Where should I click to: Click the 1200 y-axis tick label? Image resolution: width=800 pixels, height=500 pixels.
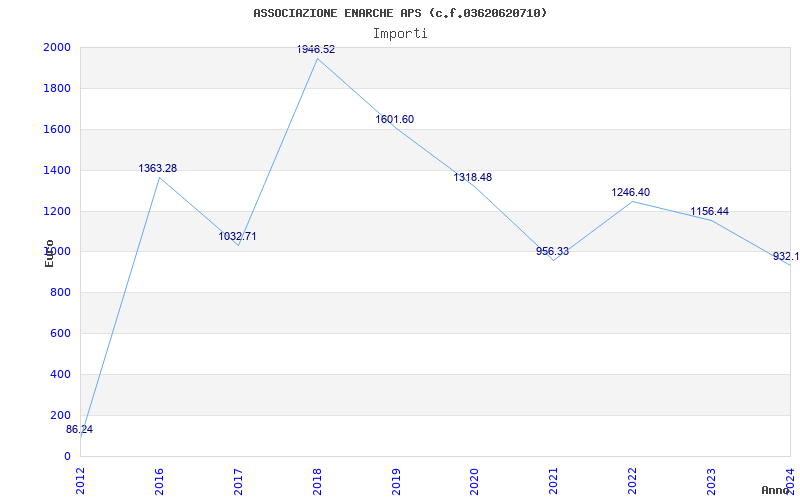coord(57,211)
